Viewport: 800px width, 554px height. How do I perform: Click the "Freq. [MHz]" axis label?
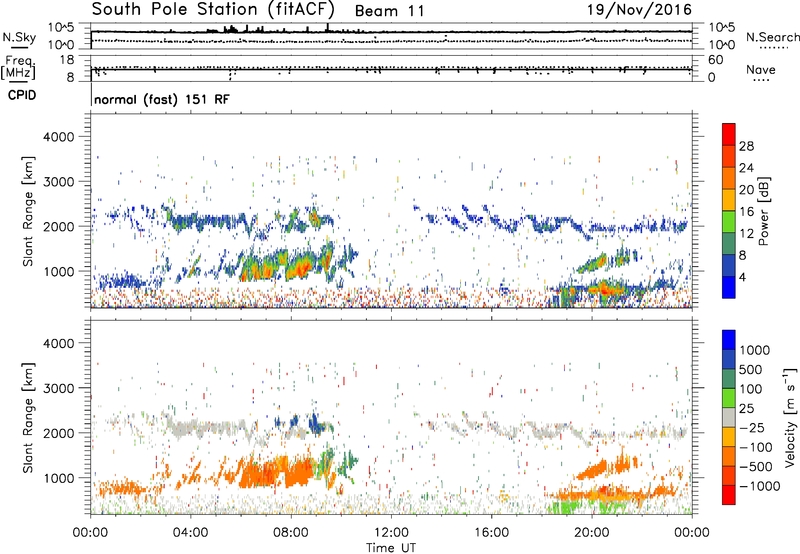[x=18, y=68]
